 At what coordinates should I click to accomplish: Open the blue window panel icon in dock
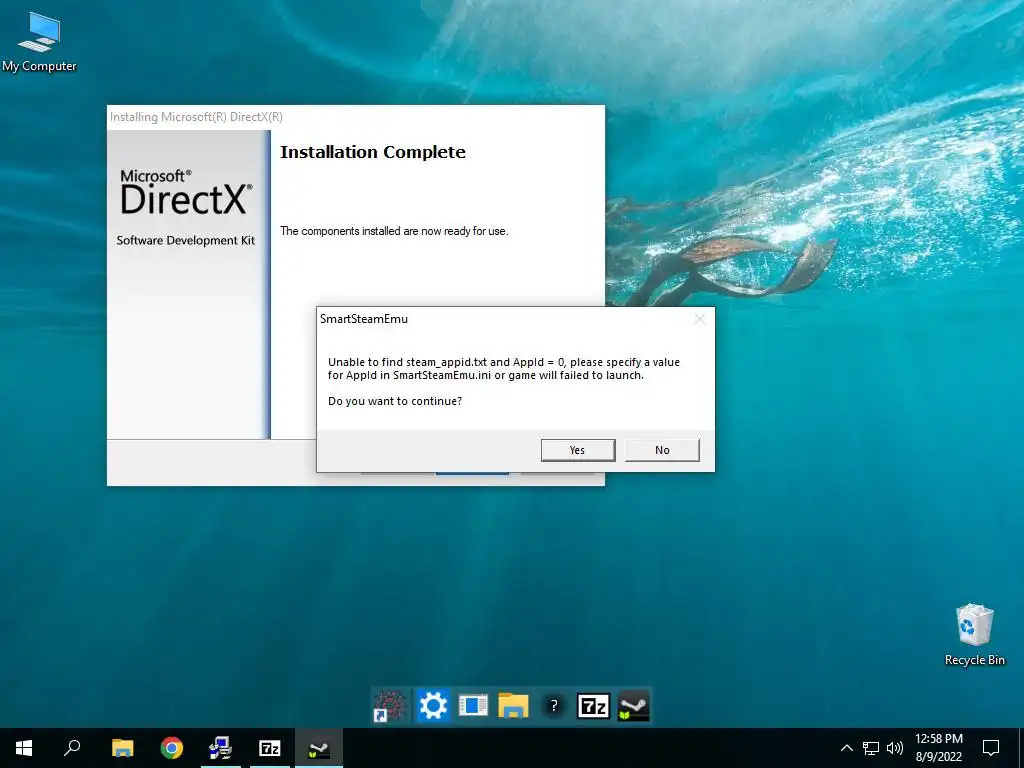(x=473, y=706)
